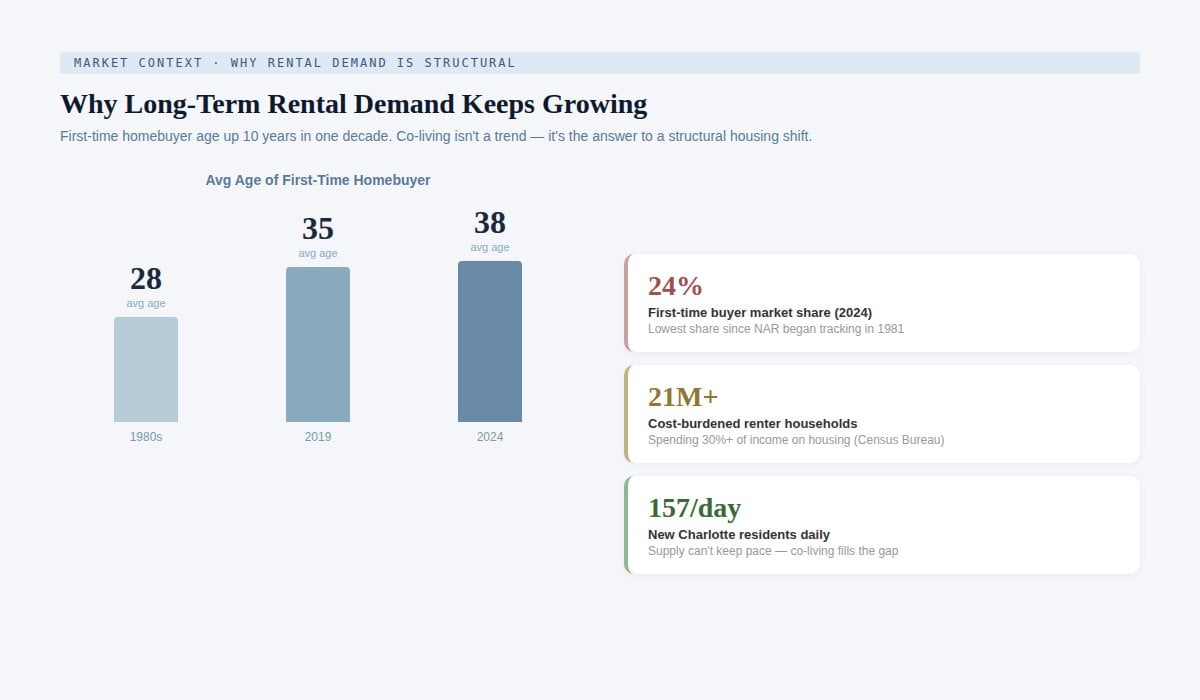This screenshot has width=1200, height=700.
Task: Click the New Charlotte residents daily label
Action: [x=739, y=535]
